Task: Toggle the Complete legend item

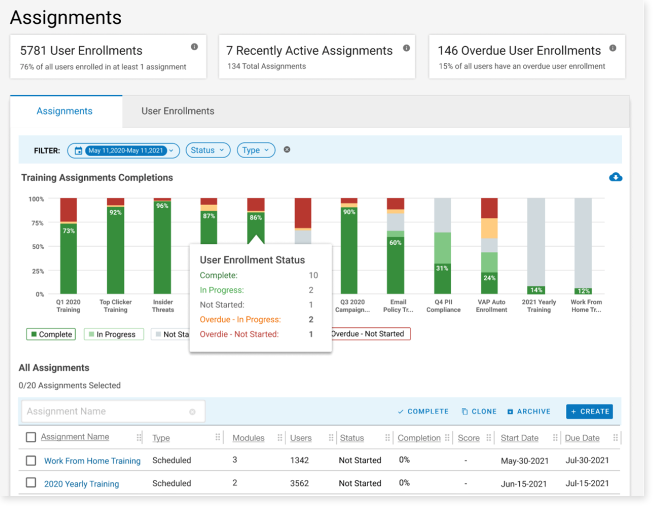Action: (51, 334)
